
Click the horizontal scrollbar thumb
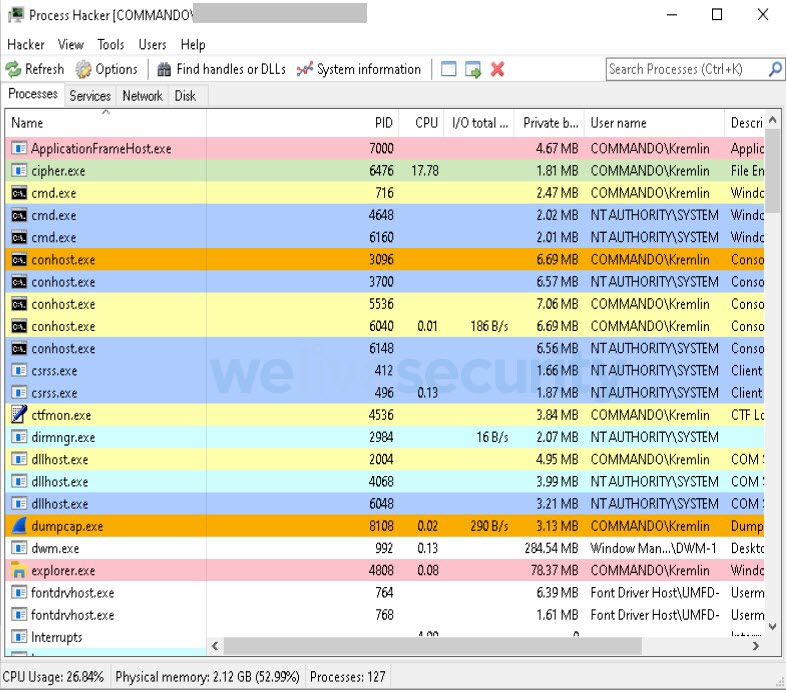point(433,646)
